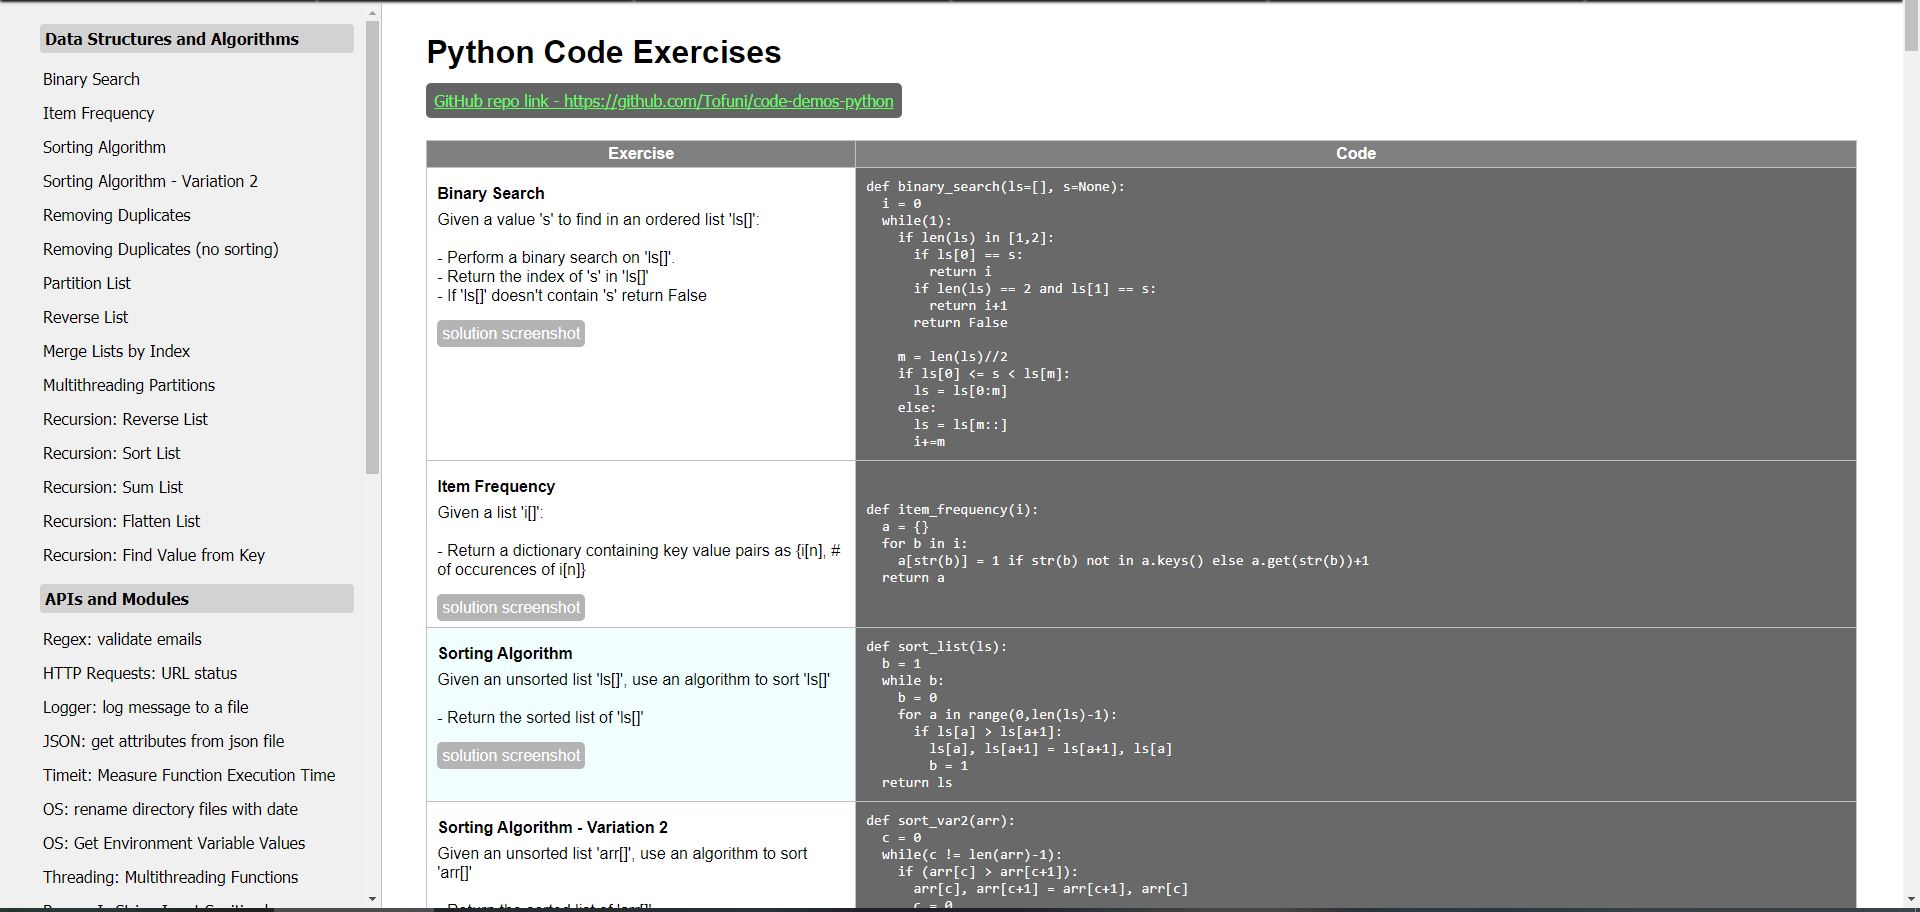
Task: Show Sorting Algorithm solution screenshot
Action: (510, 756)
